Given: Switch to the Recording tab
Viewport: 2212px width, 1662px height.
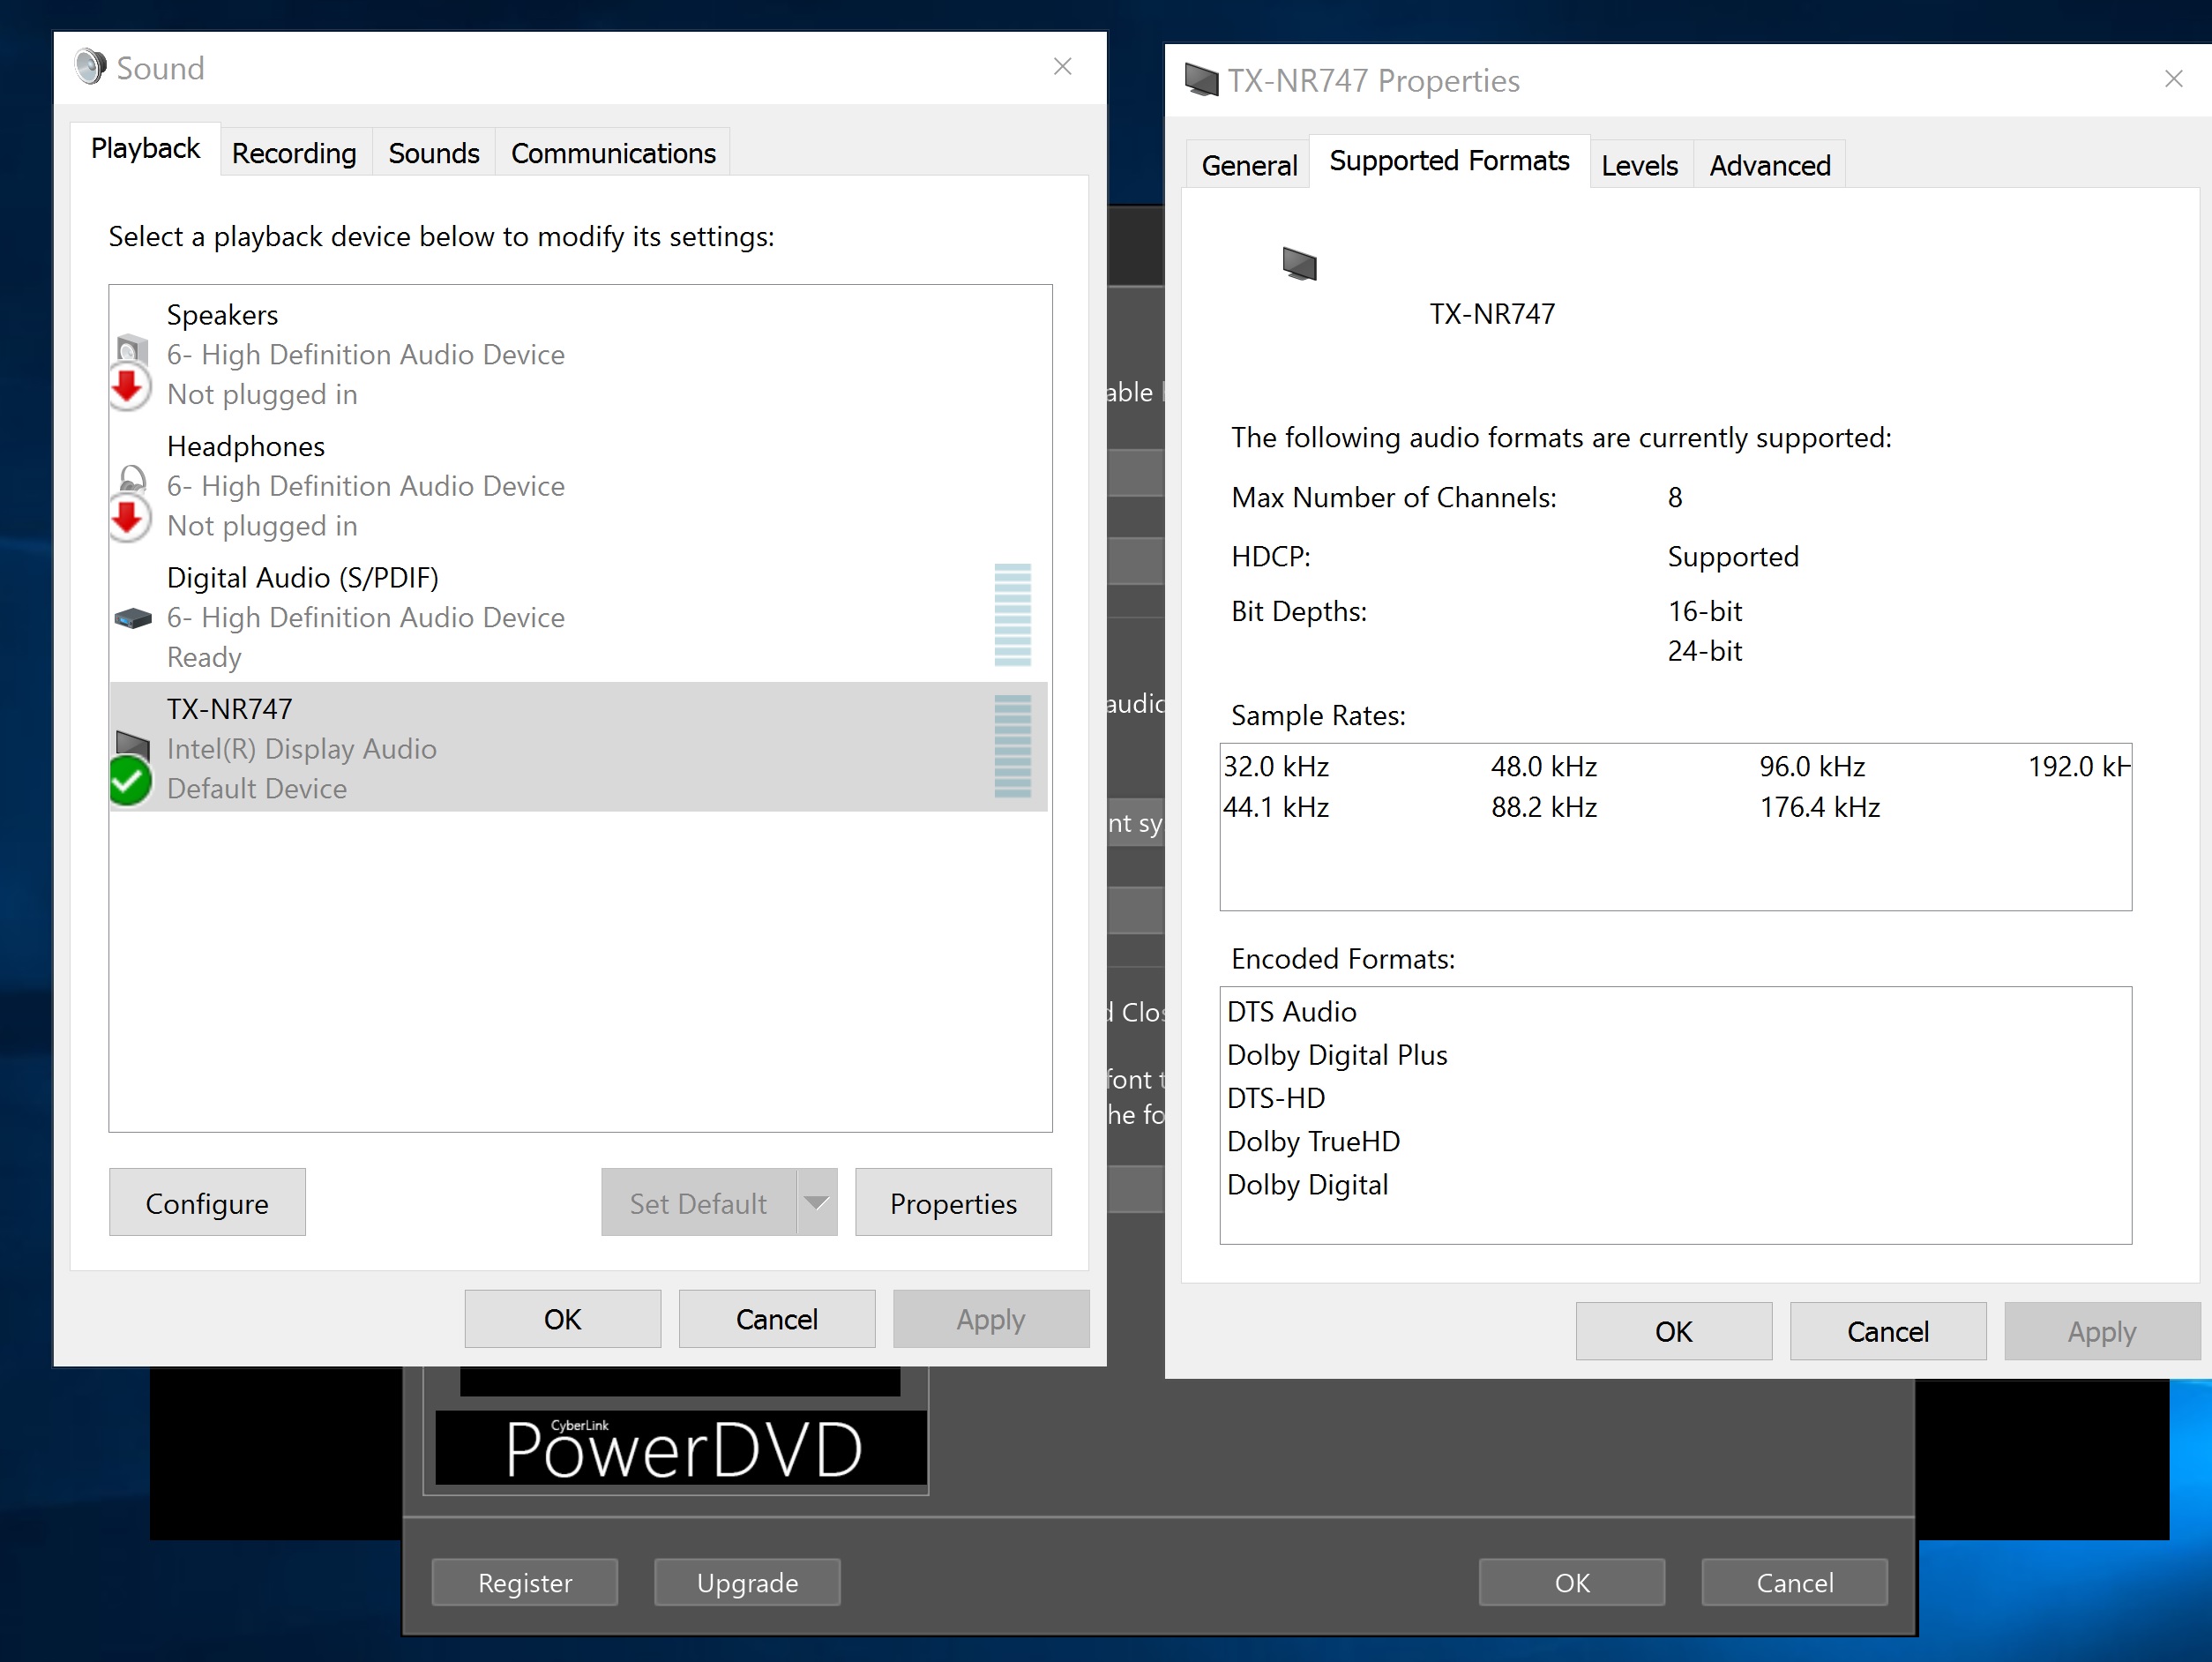Looking at the screenshot, I should pos(294,153).
